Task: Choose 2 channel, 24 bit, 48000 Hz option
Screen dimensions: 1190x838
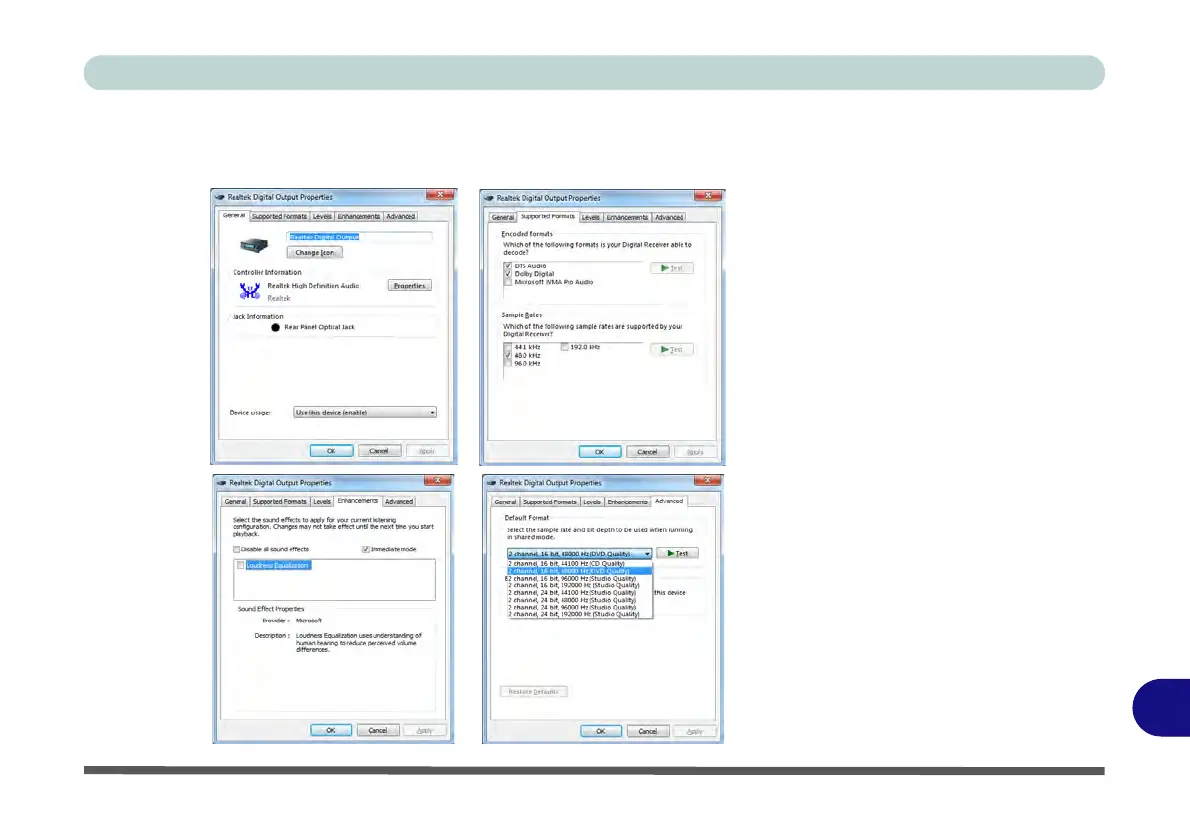Action: (x=580, y=600)
